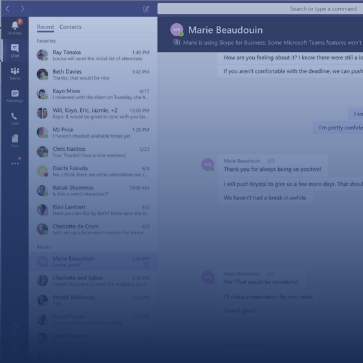Open chat with Ray Tanaka
The height and width of the screenshot is (363, 363).
click(x=93, y=55)
